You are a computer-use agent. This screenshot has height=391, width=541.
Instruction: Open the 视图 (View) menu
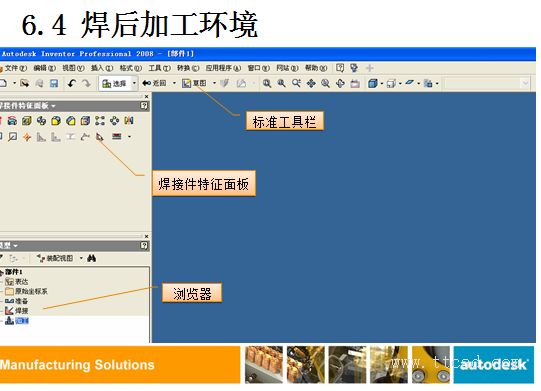click(x=73, y=68)
